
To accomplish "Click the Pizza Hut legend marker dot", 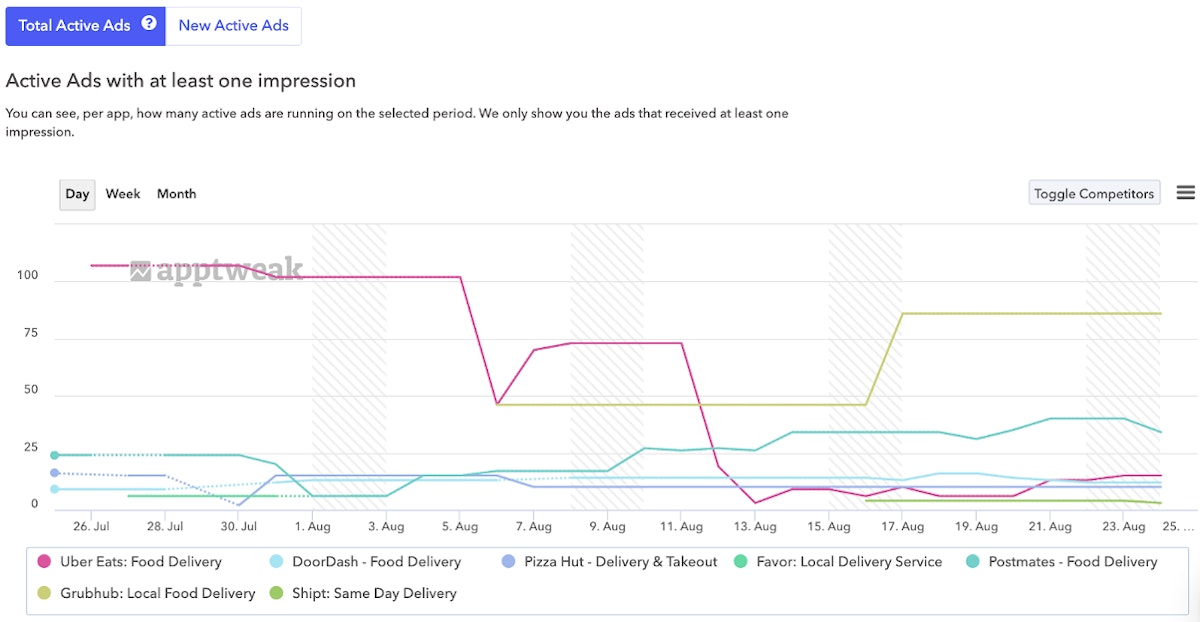I will (x=507, y=562).
